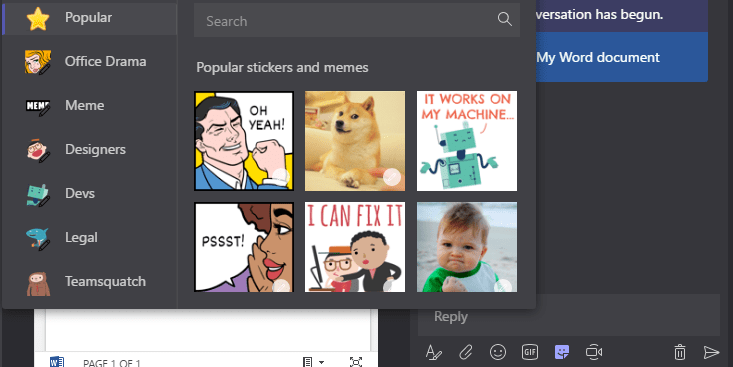Open the My Word document tab message
Screen dimensions: 733x367
pyautogui.click(x=621, y=57)
